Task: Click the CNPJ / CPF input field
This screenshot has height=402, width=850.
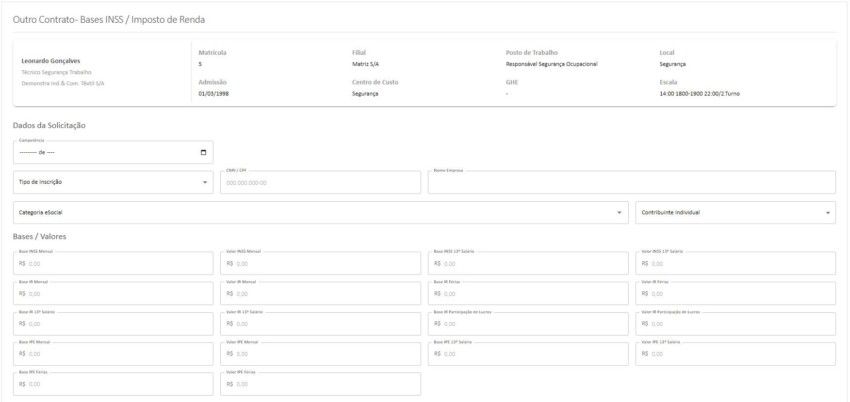Action: click(x=320, y=183)
